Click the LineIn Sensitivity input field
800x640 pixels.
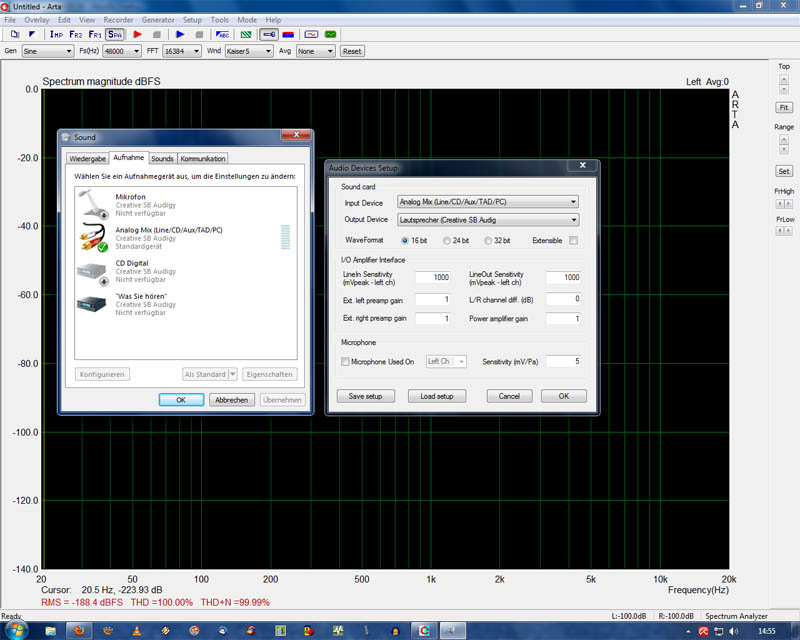click(x=433, y=277)
